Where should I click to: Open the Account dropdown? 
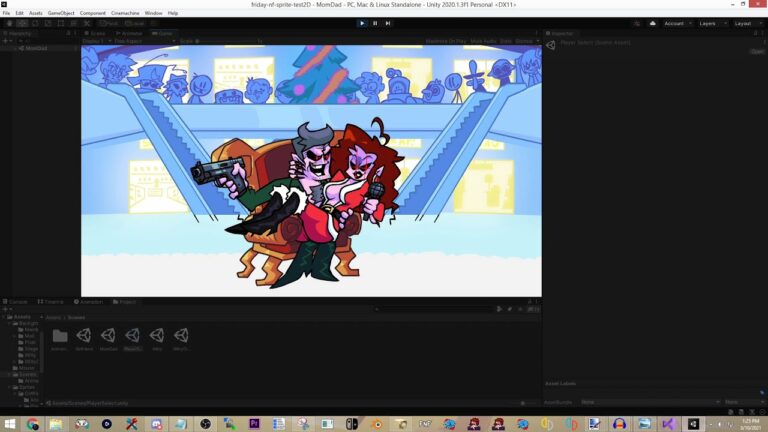[x=677, y=23]
